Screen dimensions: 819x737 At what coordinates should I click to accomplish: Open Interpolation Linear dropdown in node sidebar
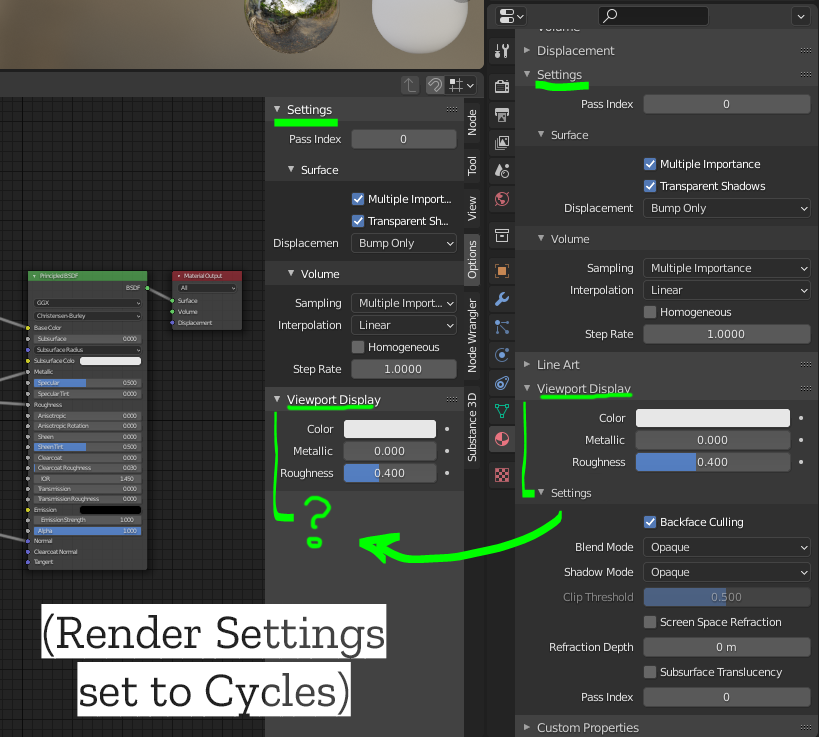[x=404, y=325]
